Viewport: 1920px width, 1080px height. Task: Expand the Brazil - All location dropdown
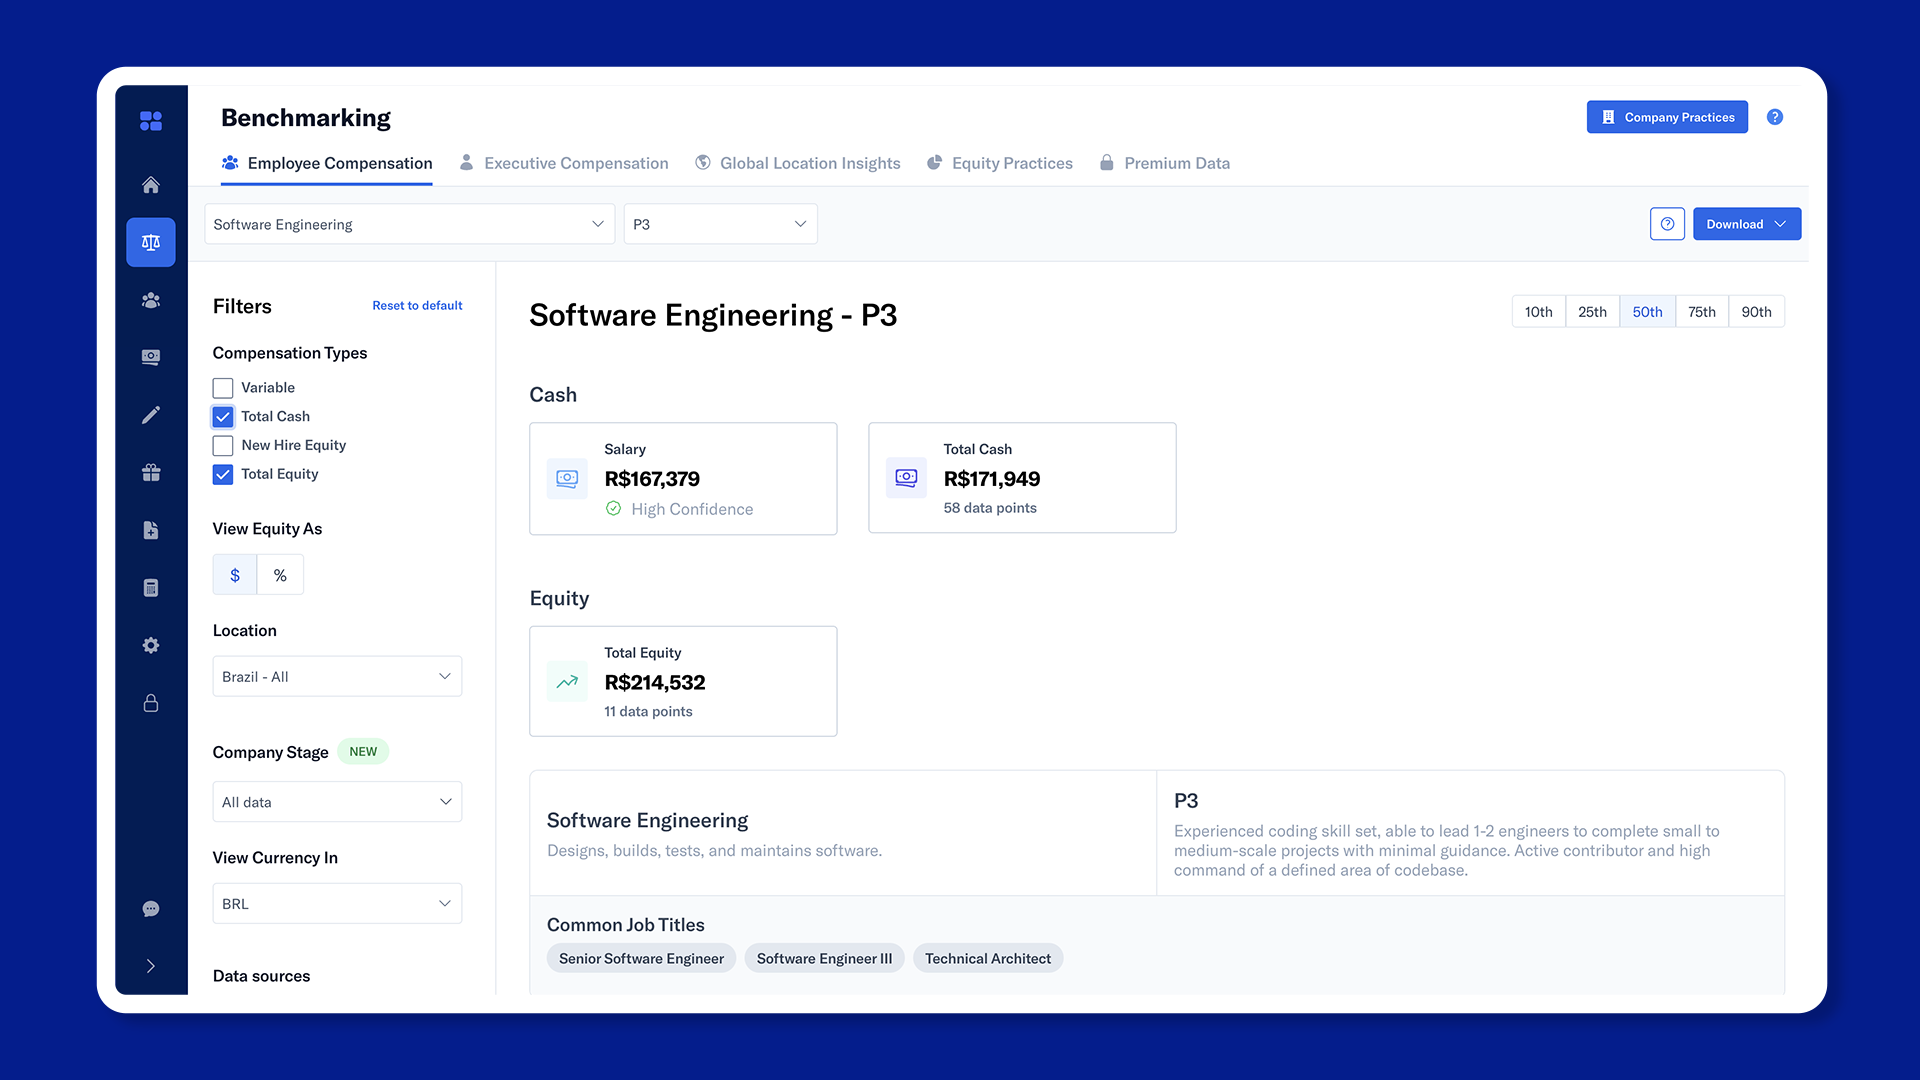[337, 677]
